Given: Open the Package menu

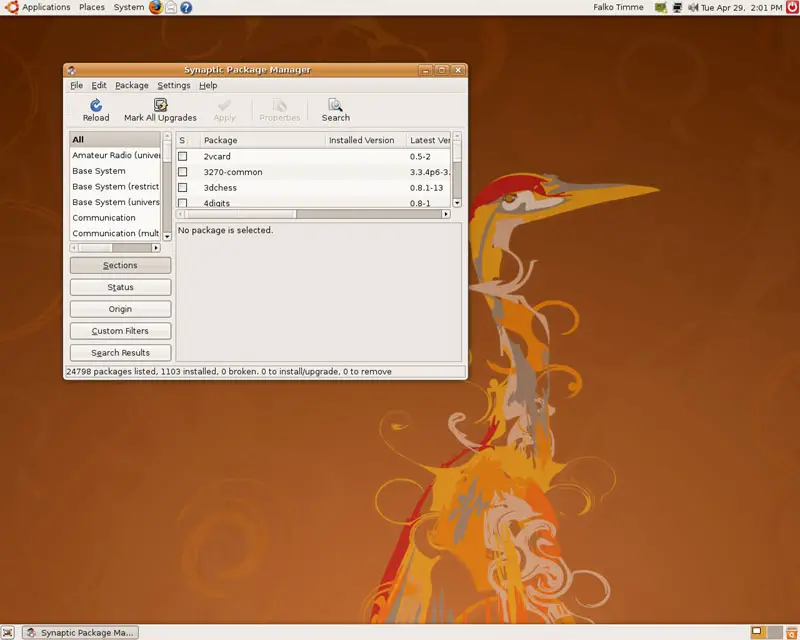Looking at the screenshot, I should click(x=131, y=86).
